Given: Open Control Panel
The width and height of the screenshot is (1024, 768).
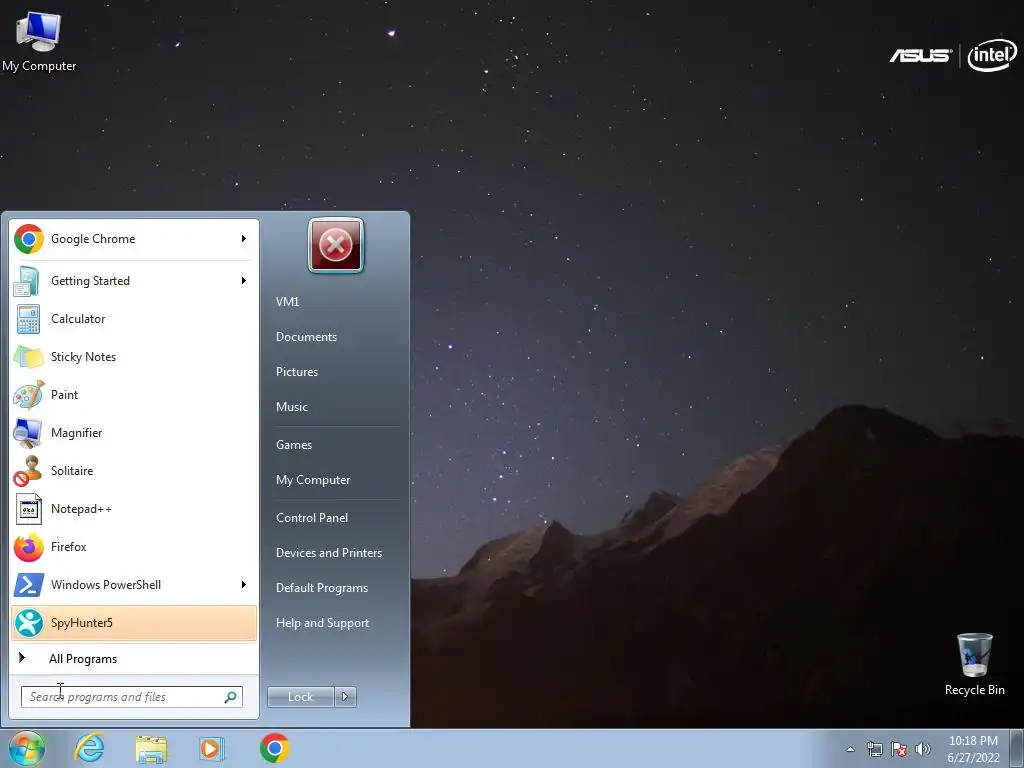Looking at the screenshot, I should point(312,518).
